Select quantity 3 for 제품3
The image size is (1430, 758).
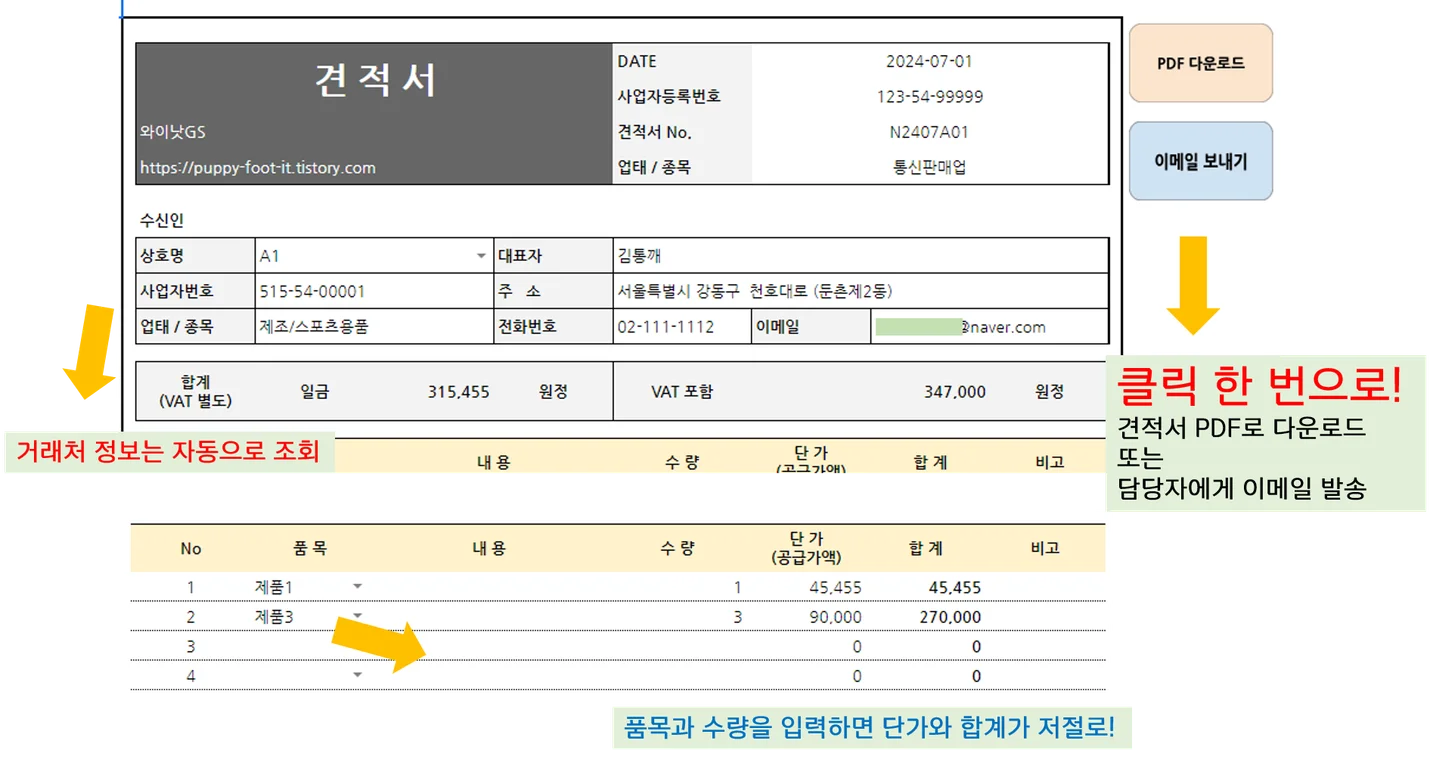(738, 617)
